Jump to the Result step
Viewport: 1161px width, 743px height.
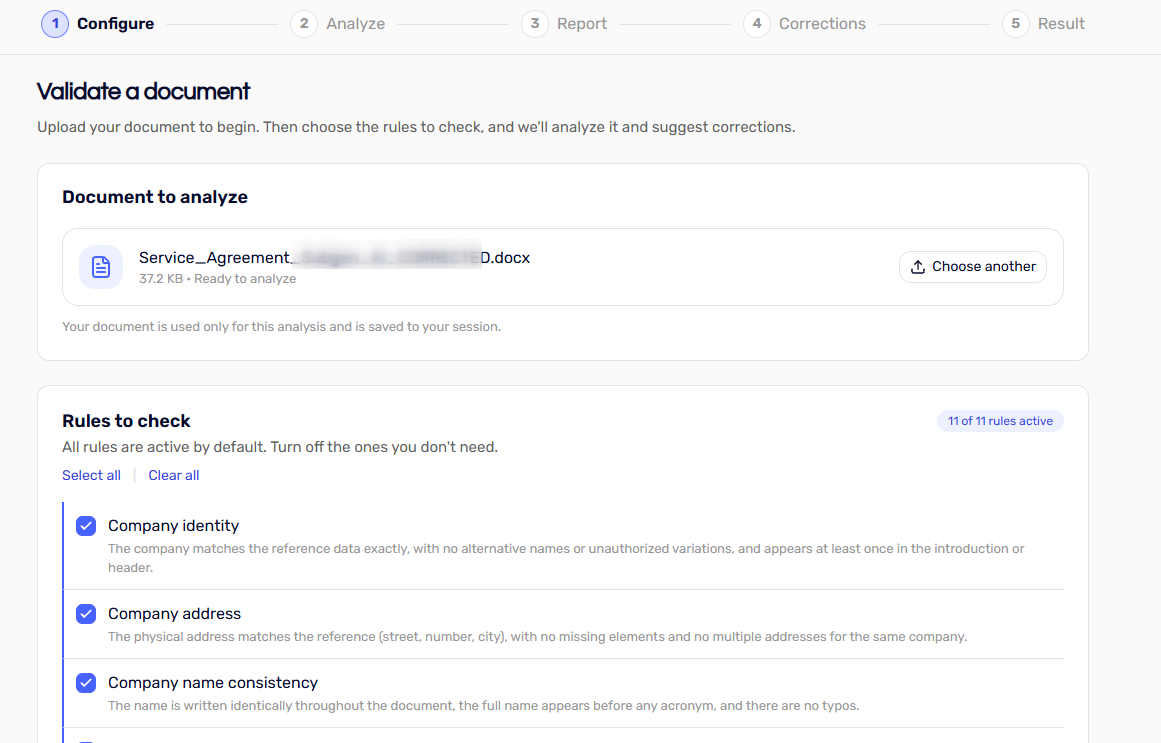(x=1061, y=24)
